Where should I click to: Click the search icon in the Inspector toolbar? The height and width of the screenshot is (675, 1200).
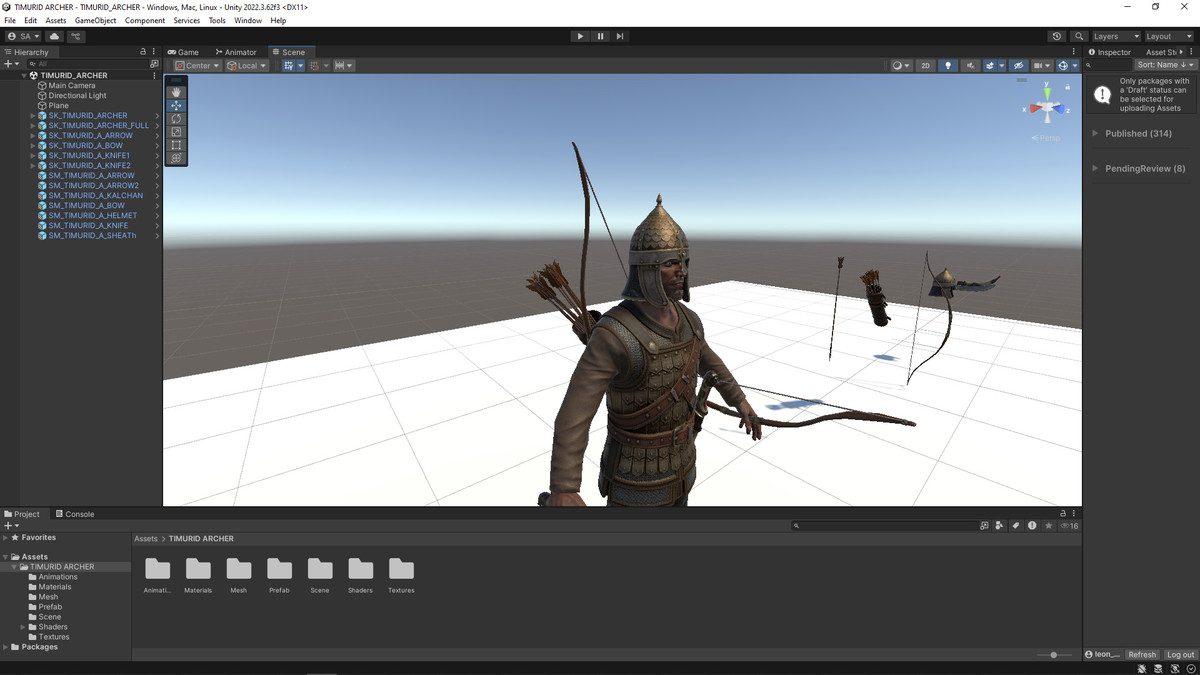point(1089,65)
